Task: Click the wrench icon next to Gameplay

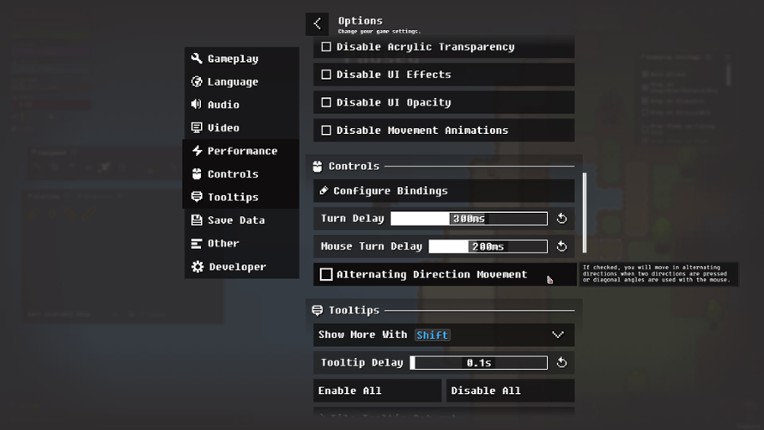Action: [x=196, y=58]
